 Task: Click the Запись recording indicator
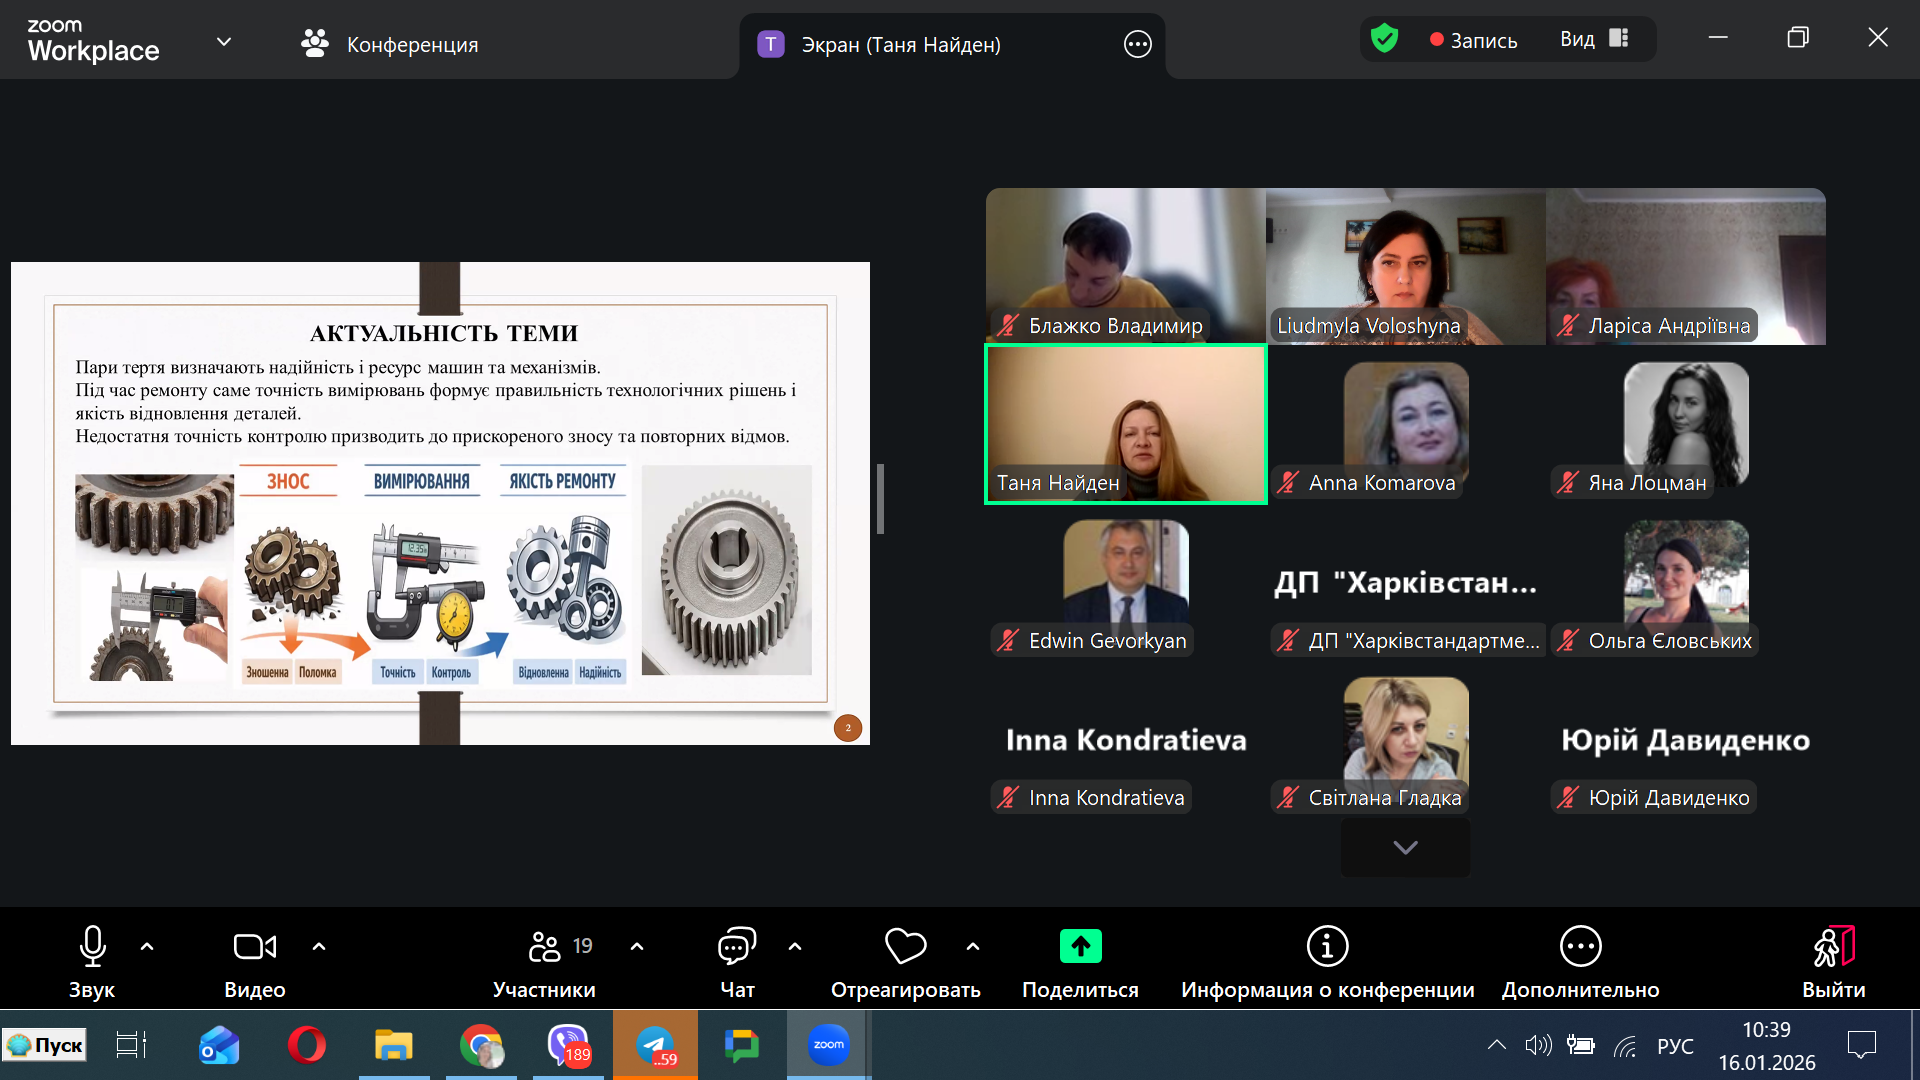pos(1474,40)
